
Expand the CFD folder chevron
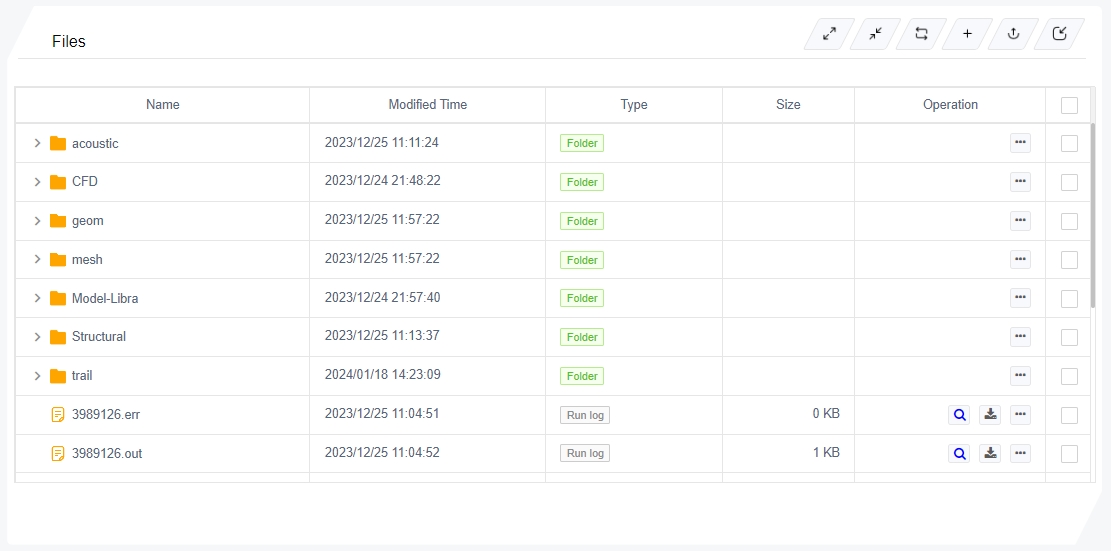[38, 182]
